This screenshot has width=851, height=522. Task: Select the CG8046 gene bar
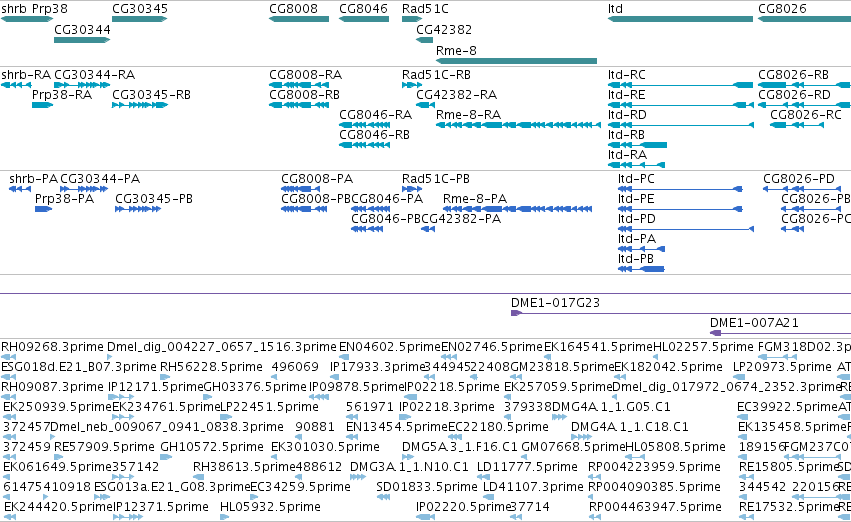pos(364,19)
